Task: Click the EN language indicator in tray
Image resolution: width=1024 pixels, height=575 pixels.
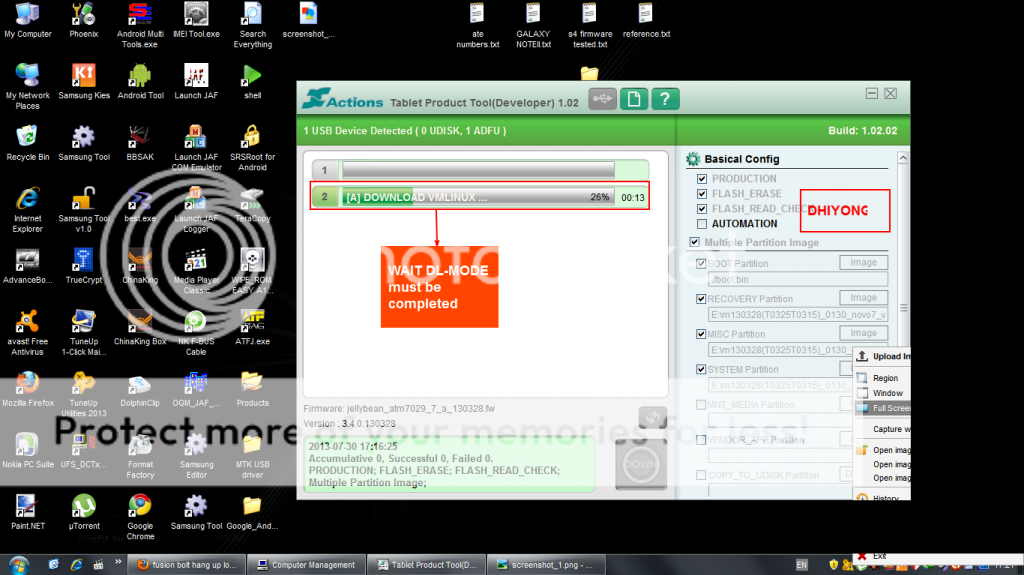Action: (x=801, y=565)
